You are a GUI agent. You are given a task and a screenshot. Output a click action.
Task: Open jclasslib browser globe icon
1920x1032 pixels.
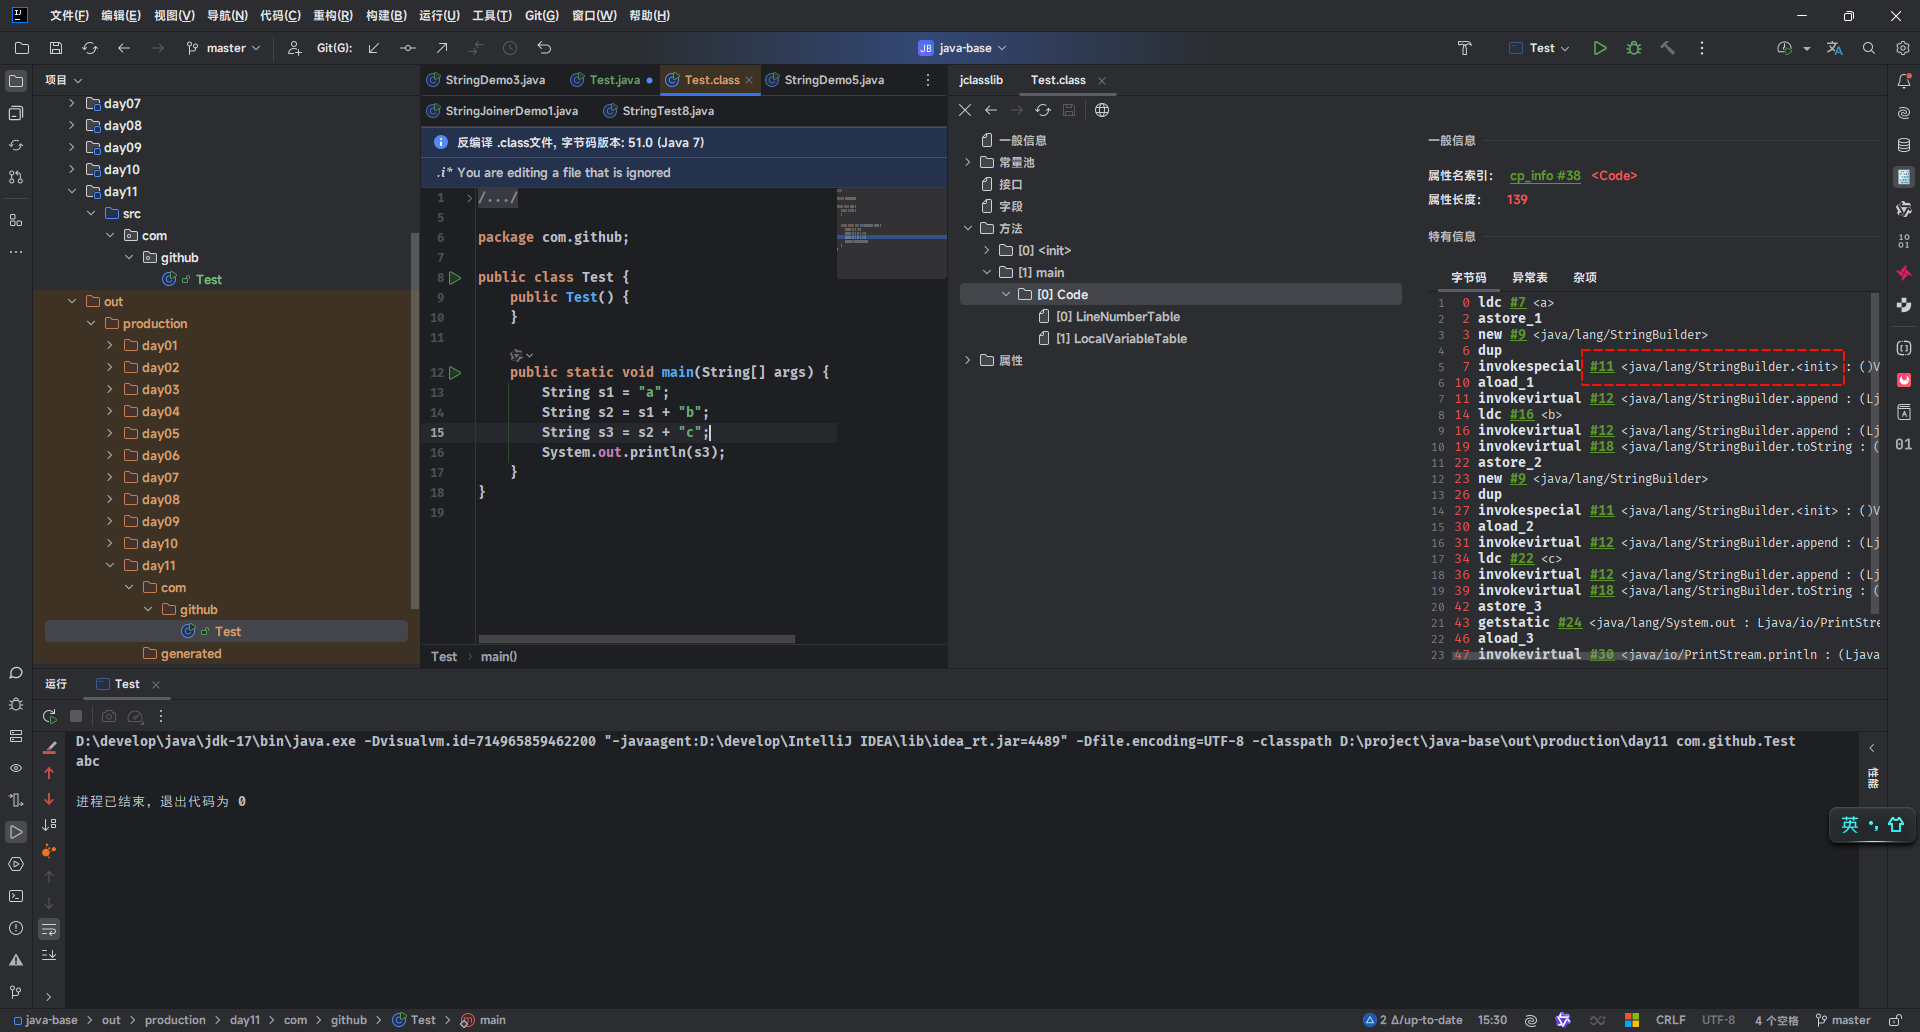(1102, 110)
